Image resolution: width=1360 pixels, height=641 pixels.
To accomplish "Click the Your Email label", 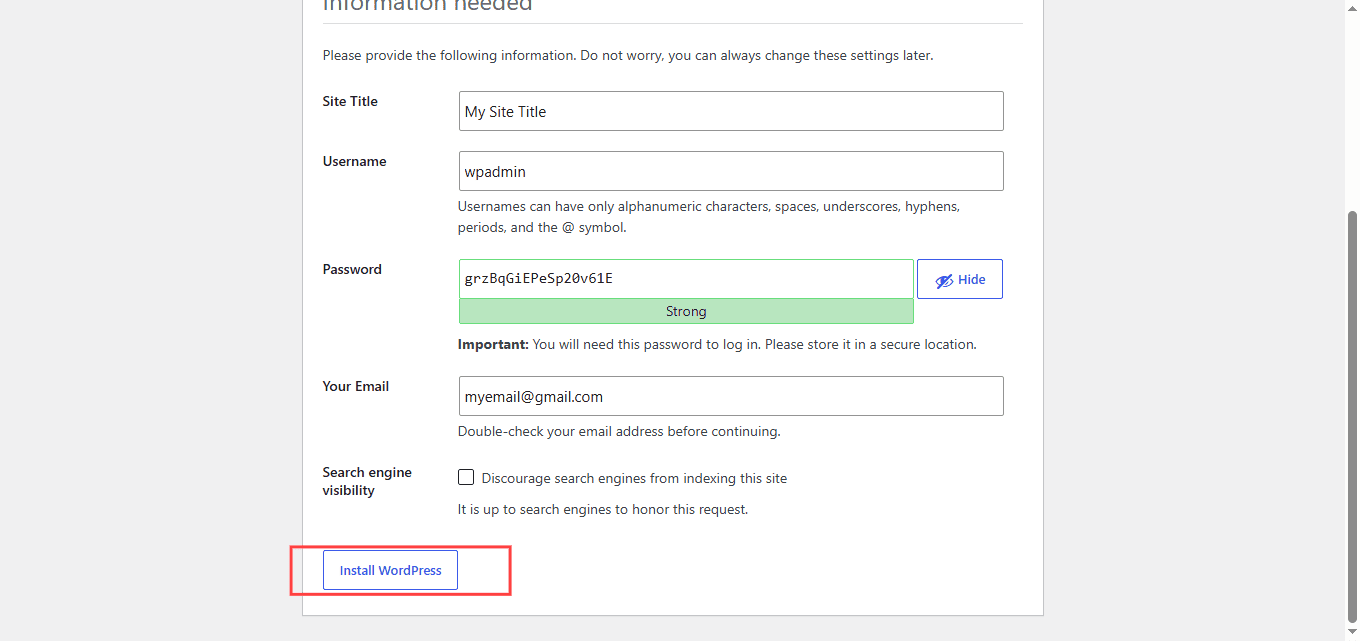I will tap(356, 386).
